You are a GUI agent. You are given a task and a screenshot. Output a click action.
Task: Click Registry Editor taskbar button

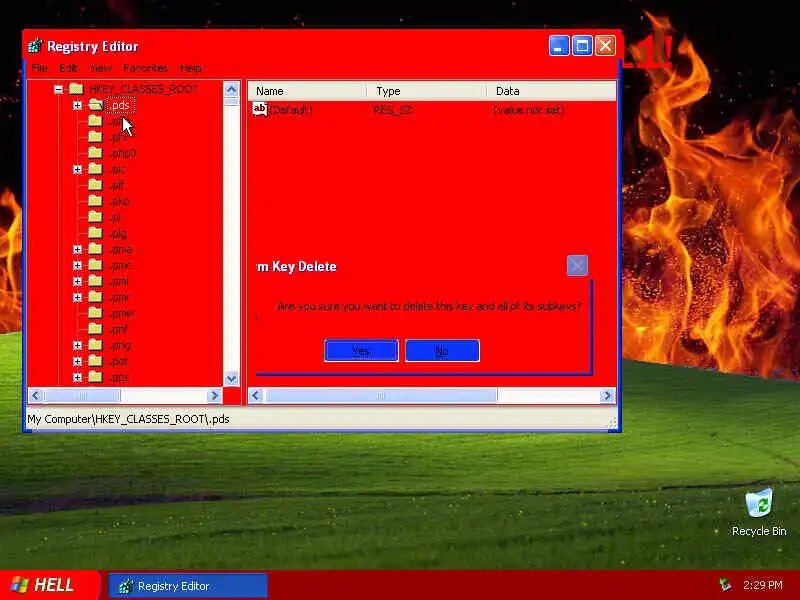188,586
